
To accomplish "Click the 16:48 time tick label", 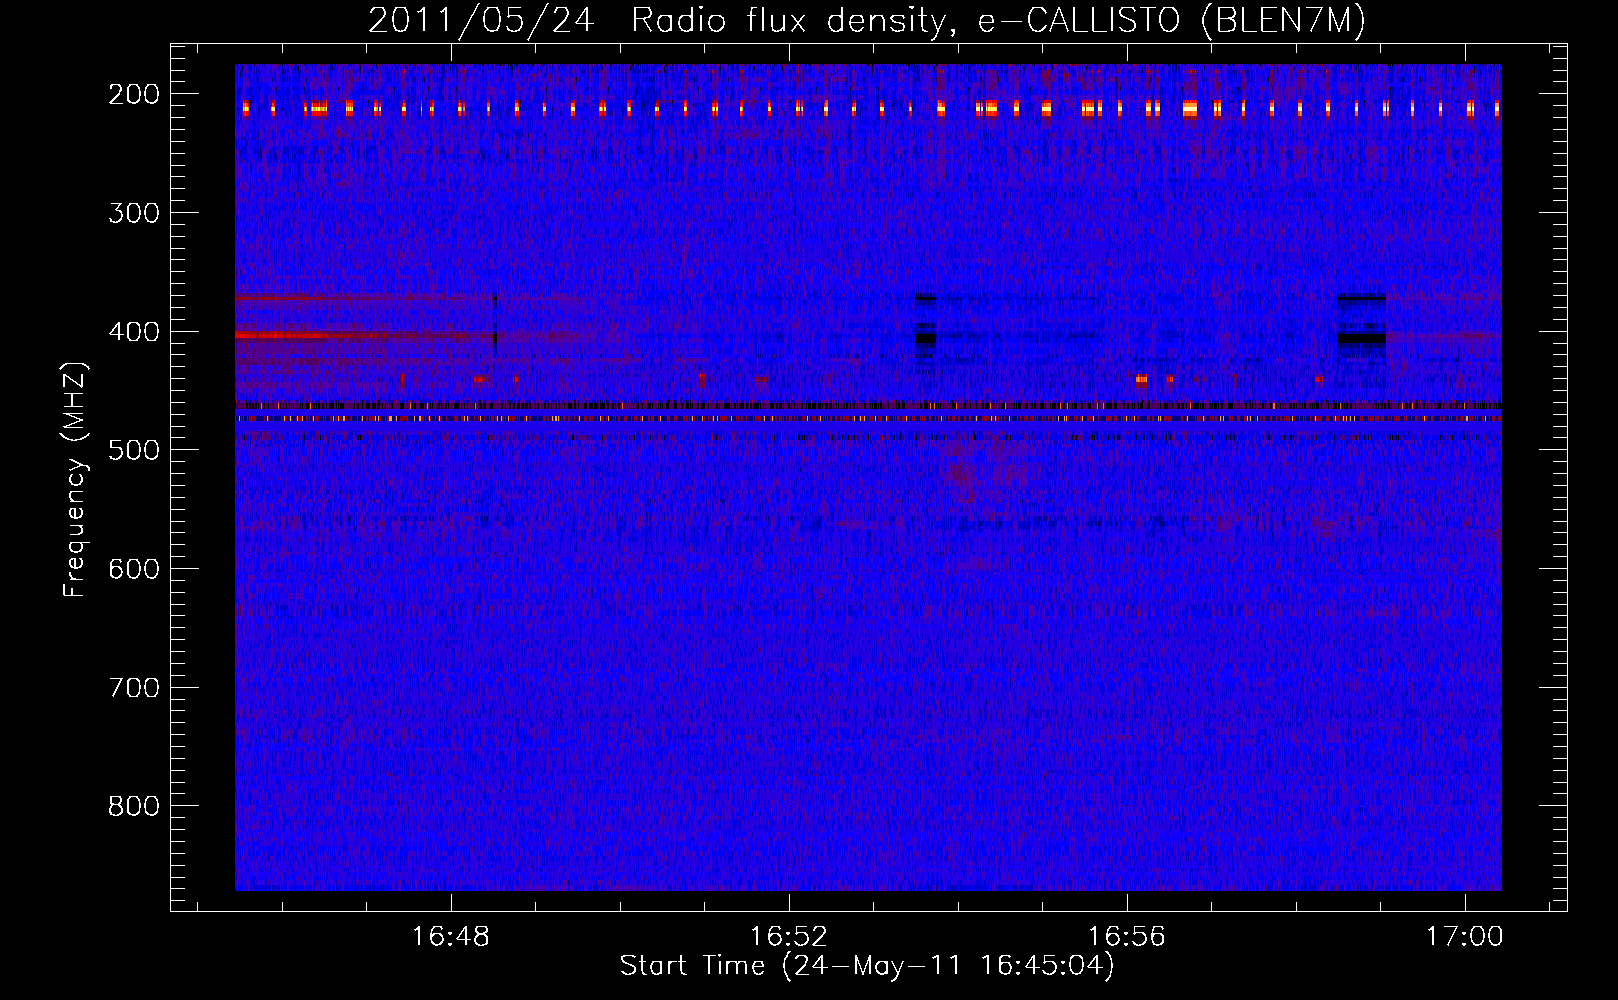I will tap(451, 936).
